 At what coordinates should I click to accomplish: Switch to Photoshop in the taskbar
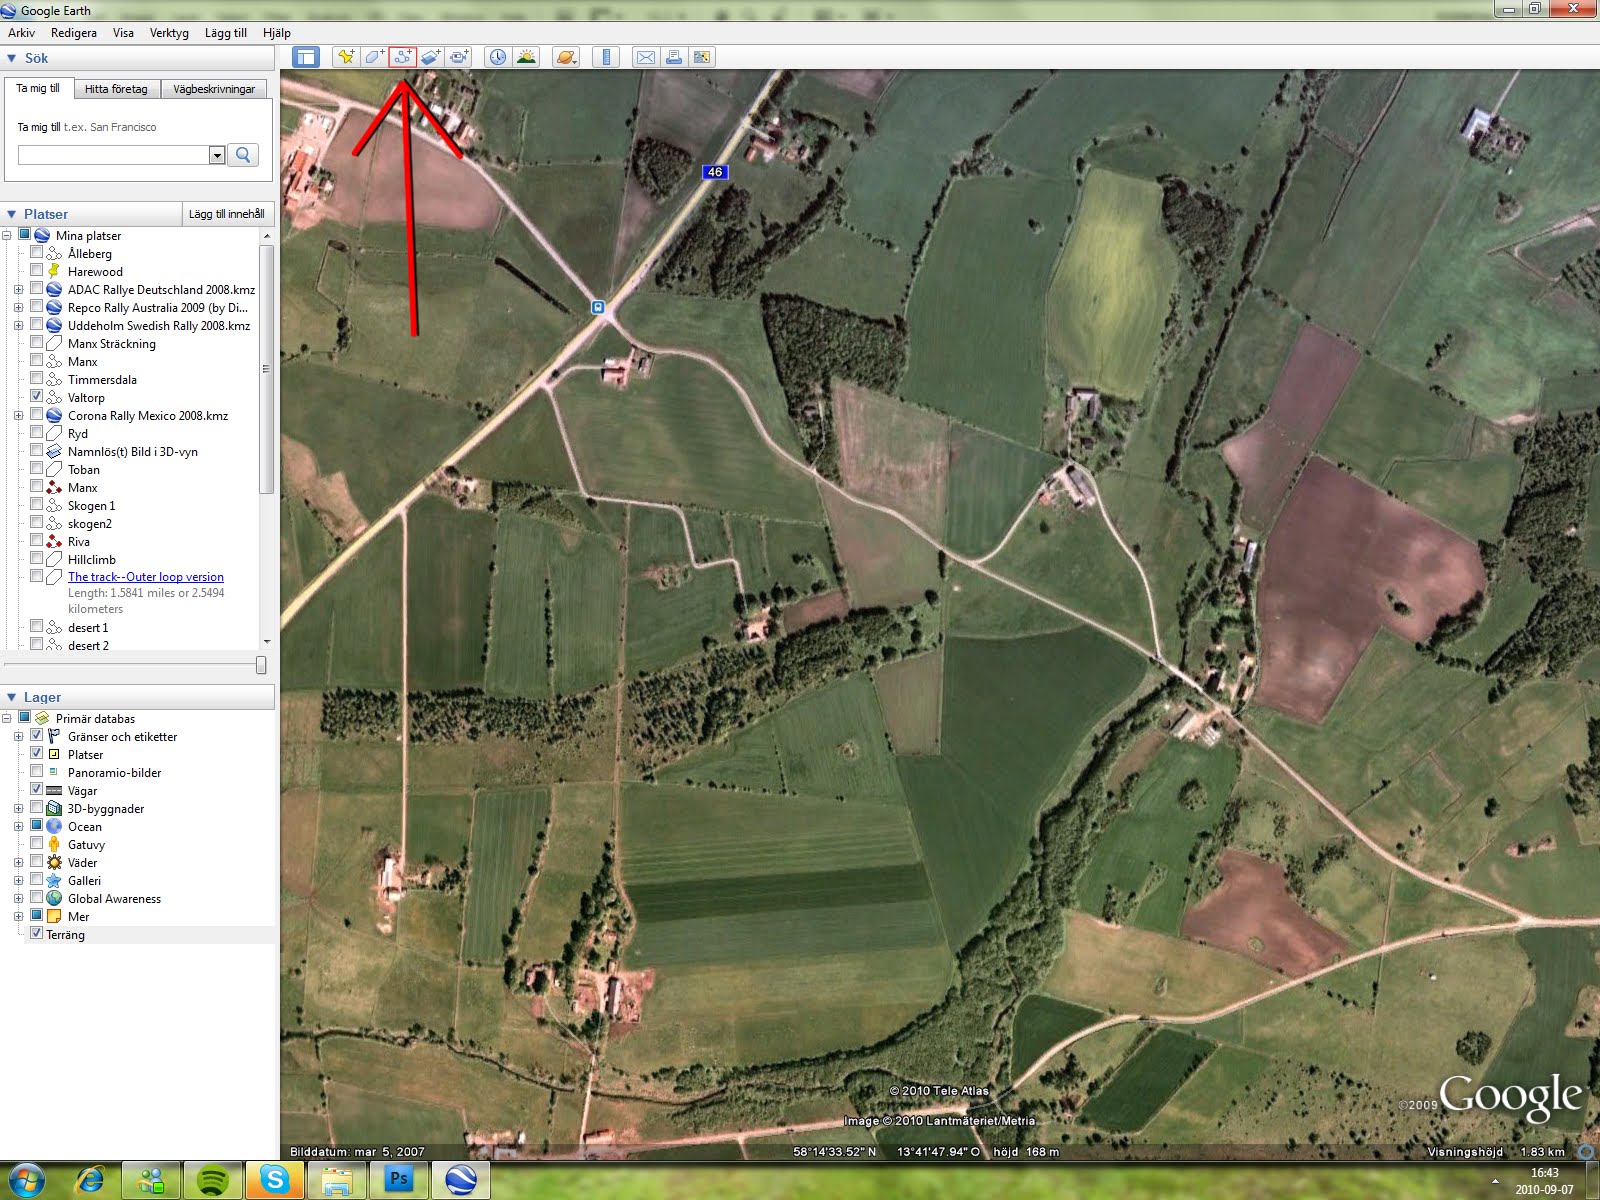click(398, 1180)
